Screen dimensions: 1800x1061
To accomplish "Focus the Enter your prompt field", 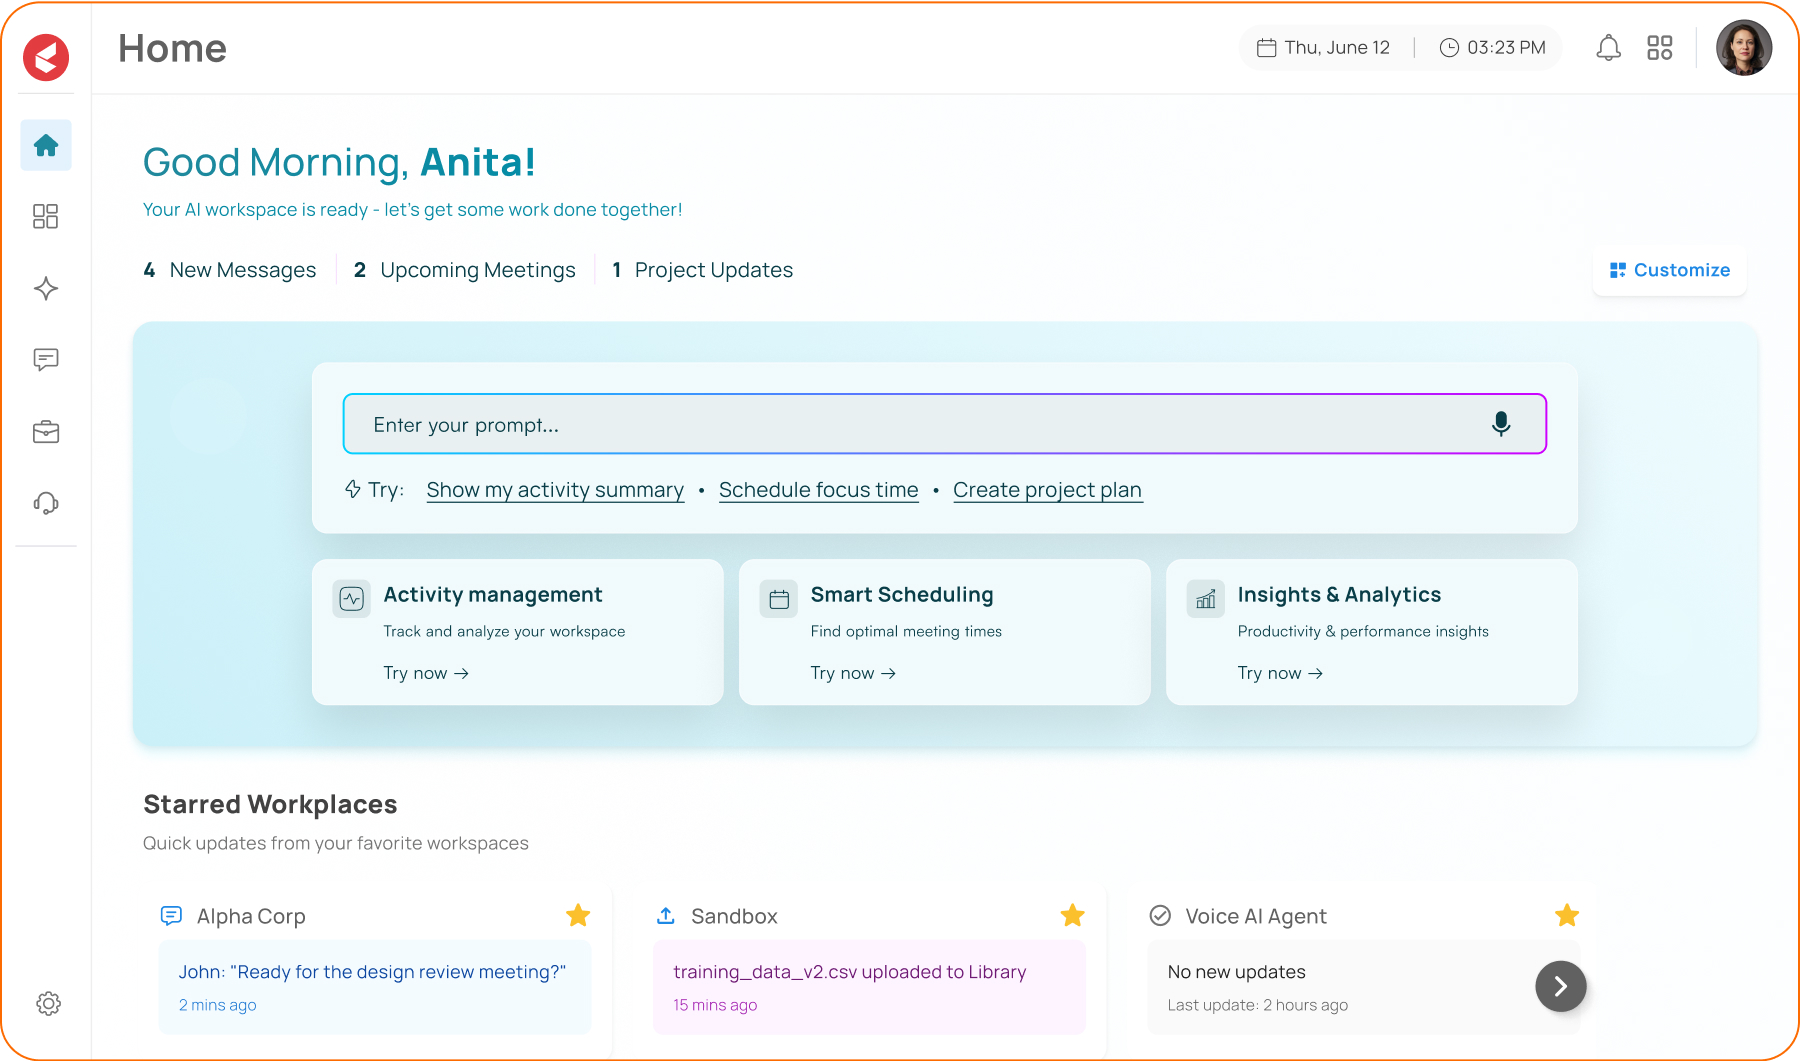I will coord(945,424).
